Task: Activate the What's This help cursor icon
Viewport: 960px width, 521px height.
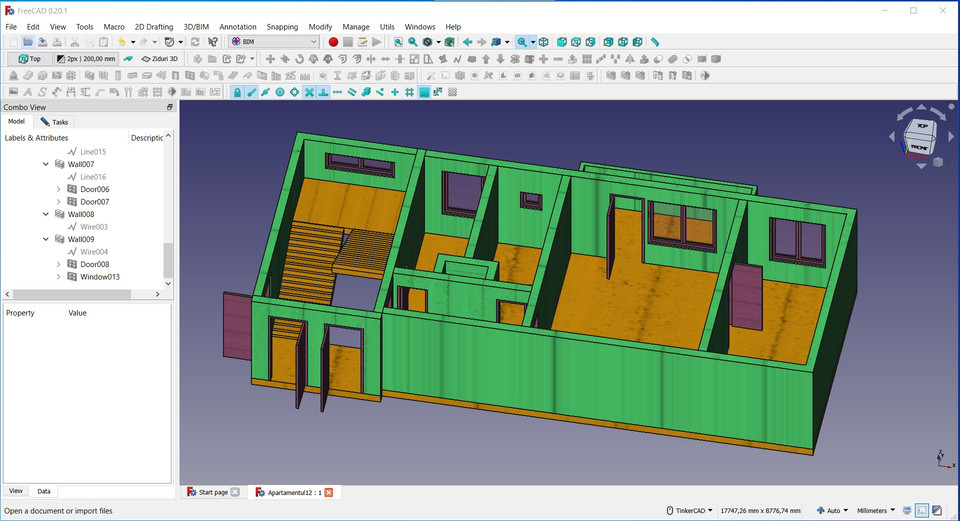Action: click(212, 42)
